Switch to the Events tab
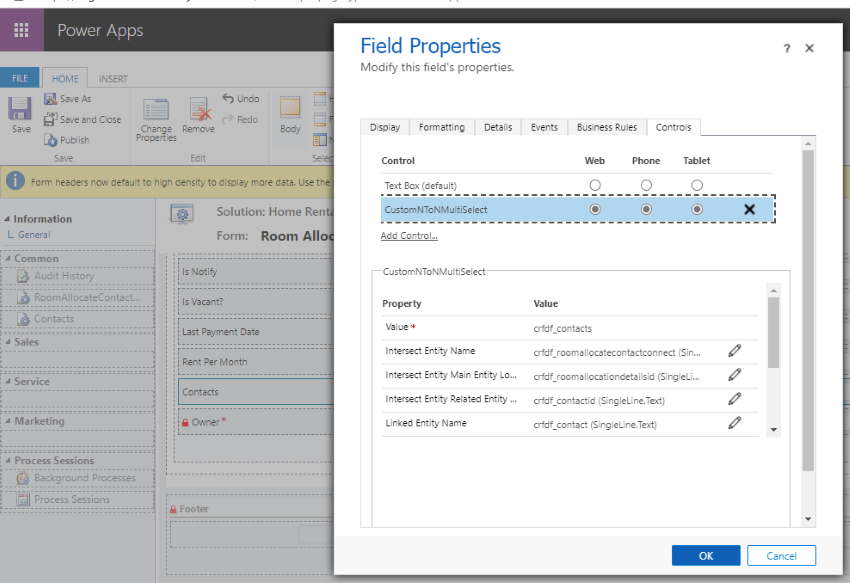This screenshot has width=850, height=583. click(x=544, y=127)
